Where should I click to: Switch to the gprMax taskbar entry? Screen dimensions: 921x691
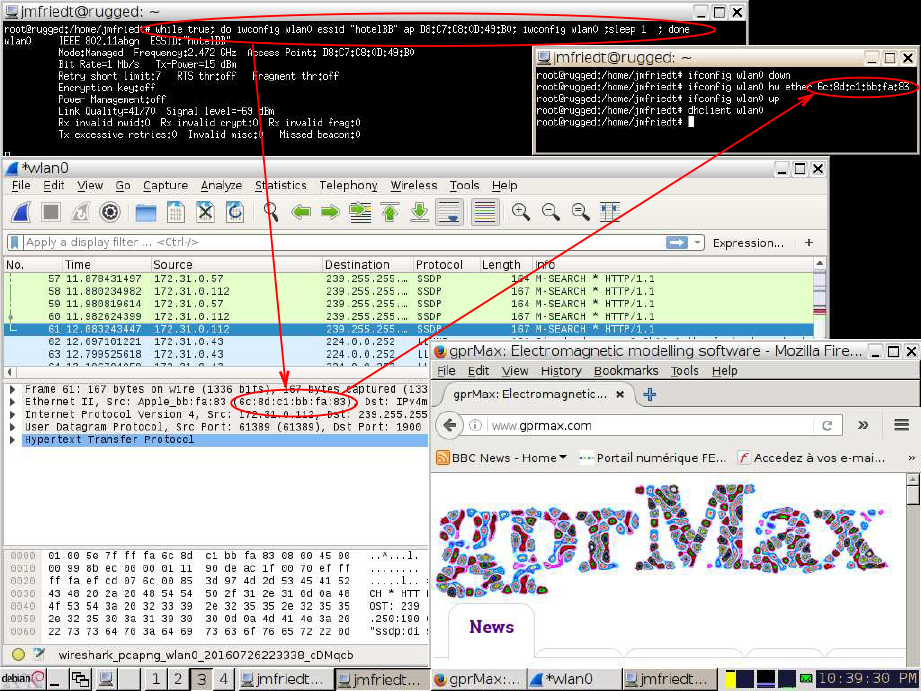[478, 679]
